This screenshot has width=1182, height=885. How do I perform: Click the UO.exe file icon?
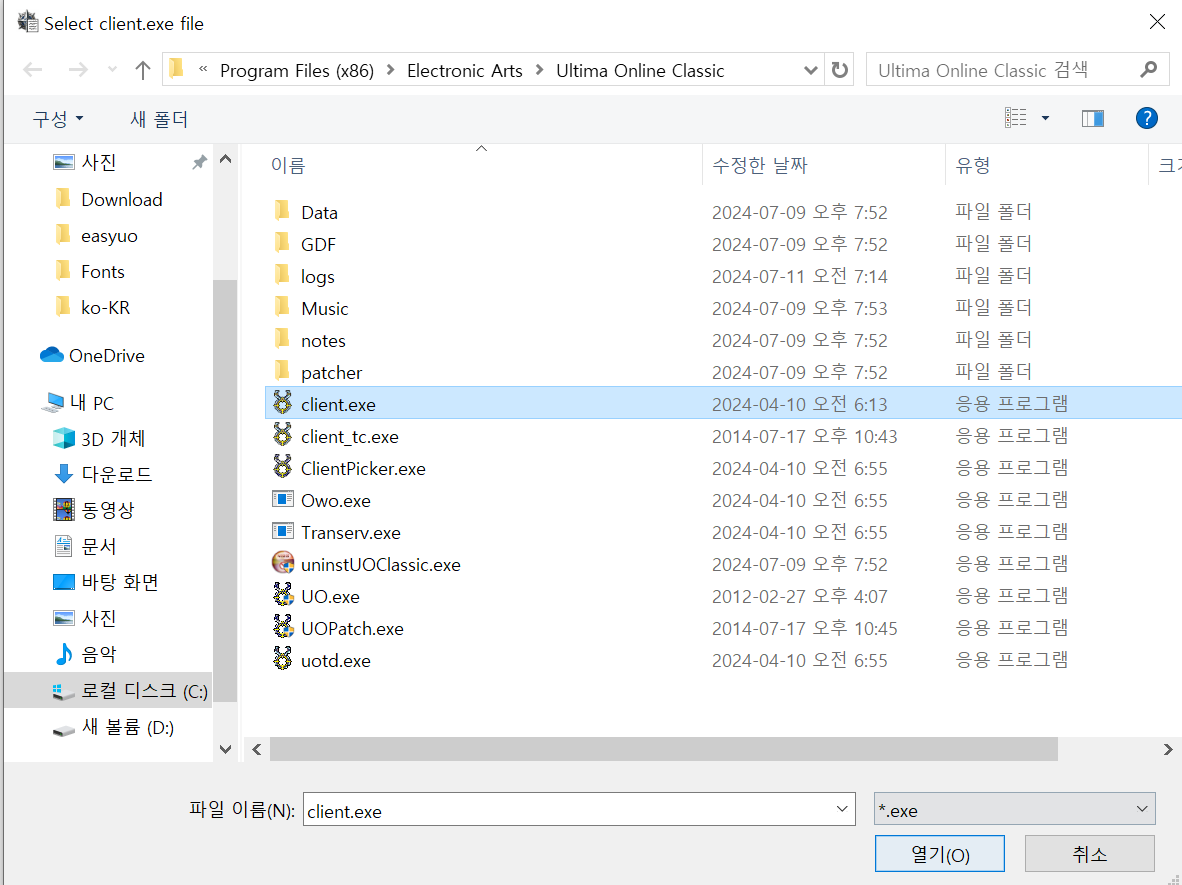(x=283, y=596)
